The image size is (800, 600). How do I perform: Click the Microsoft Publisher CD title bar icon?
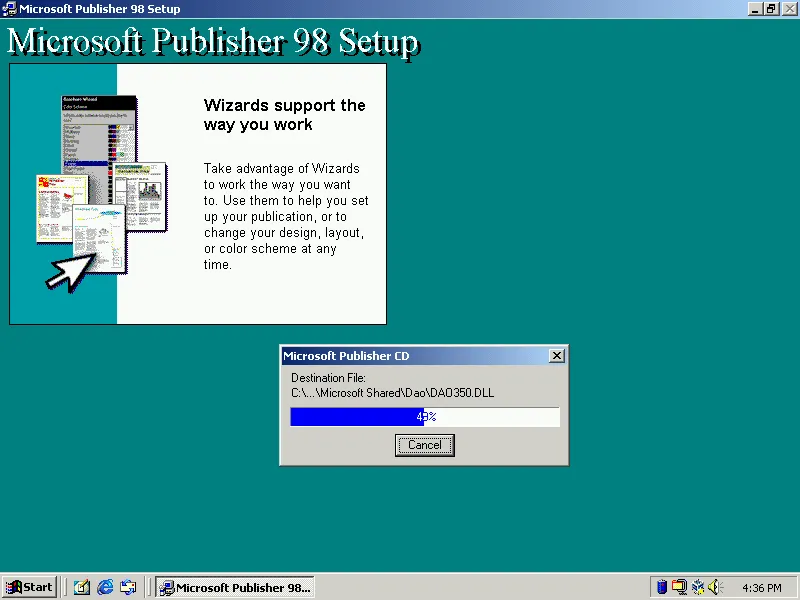coord(289,356)
